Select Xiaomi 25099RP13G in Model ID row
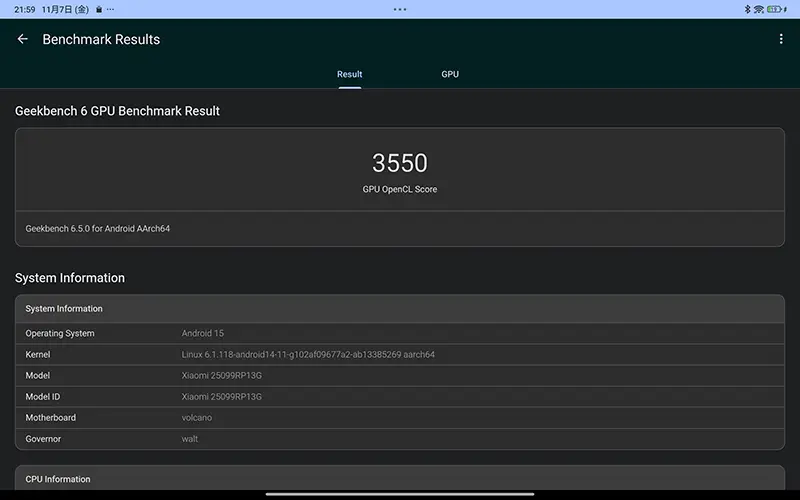This screenshot has width=800, height=500. coord(221,396)
